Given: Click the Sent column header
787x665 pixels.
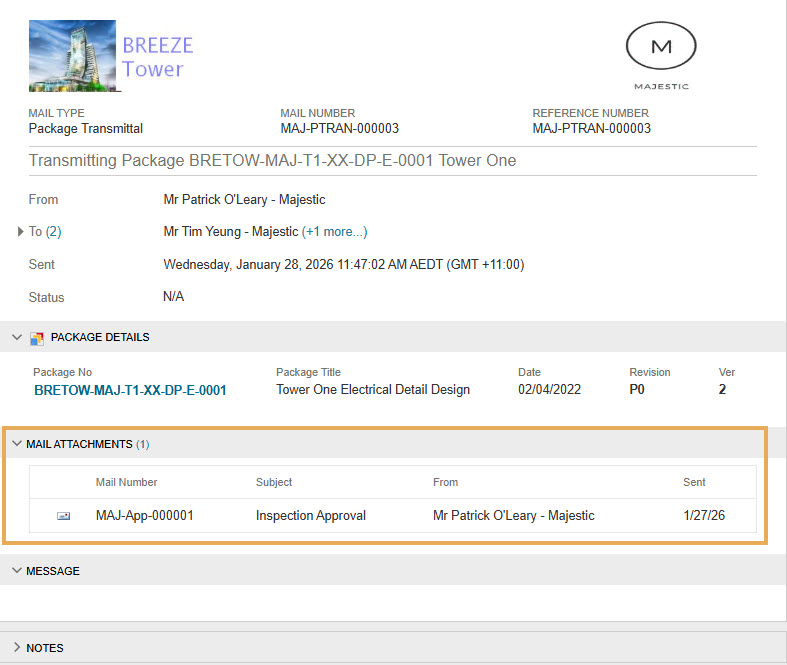Looking at the screenshot, I should coord(694,482).
